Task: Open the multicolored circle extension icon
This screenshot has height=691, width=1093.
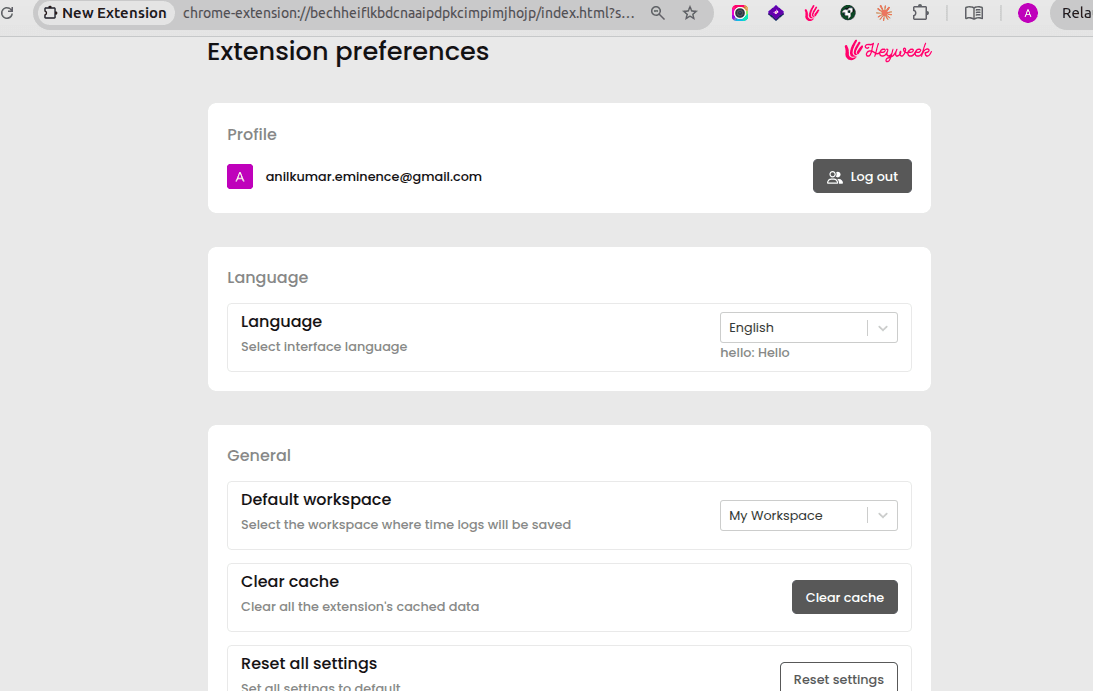Action: (740, 13)
